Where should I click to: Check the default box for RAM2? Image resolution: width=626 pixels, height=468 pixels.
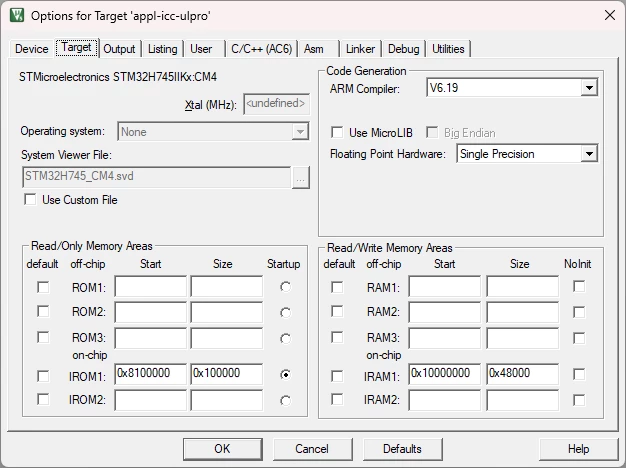pos(337,311)
